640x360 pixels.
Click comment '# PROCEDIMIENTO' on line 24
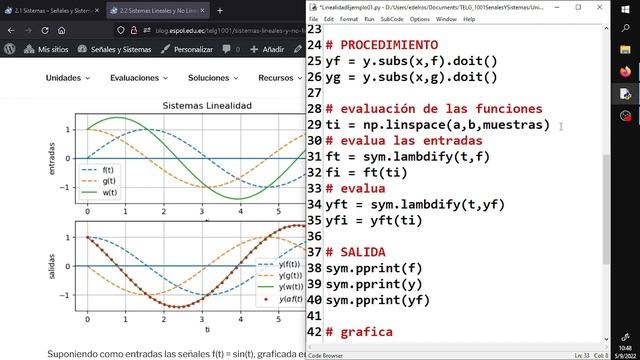click(382, 45)
